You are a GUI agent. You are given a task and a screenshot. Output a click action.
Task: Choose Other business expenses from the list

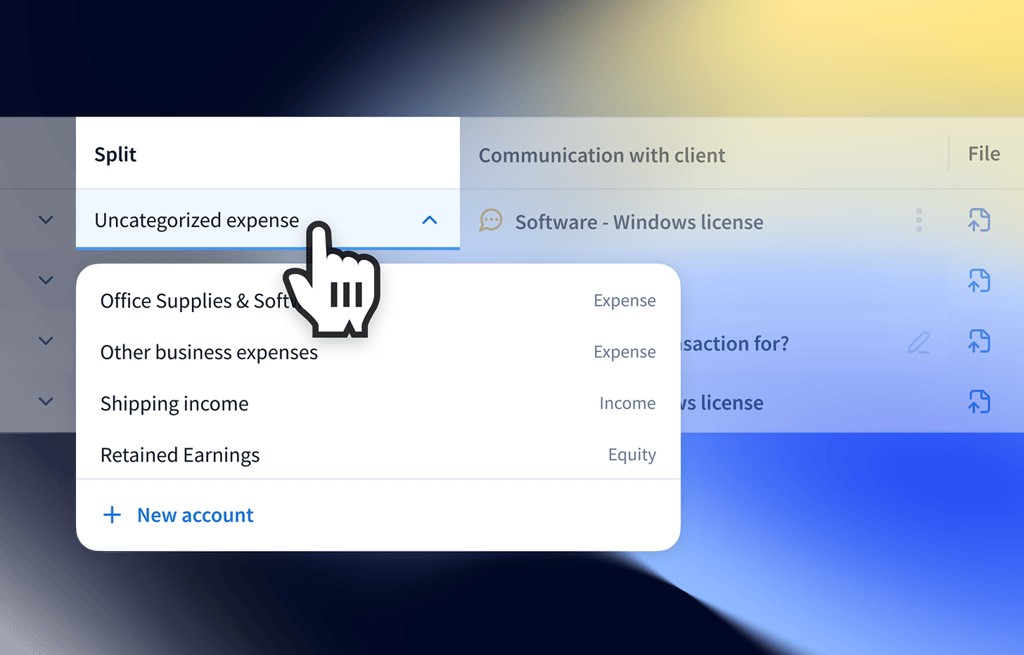209,352
